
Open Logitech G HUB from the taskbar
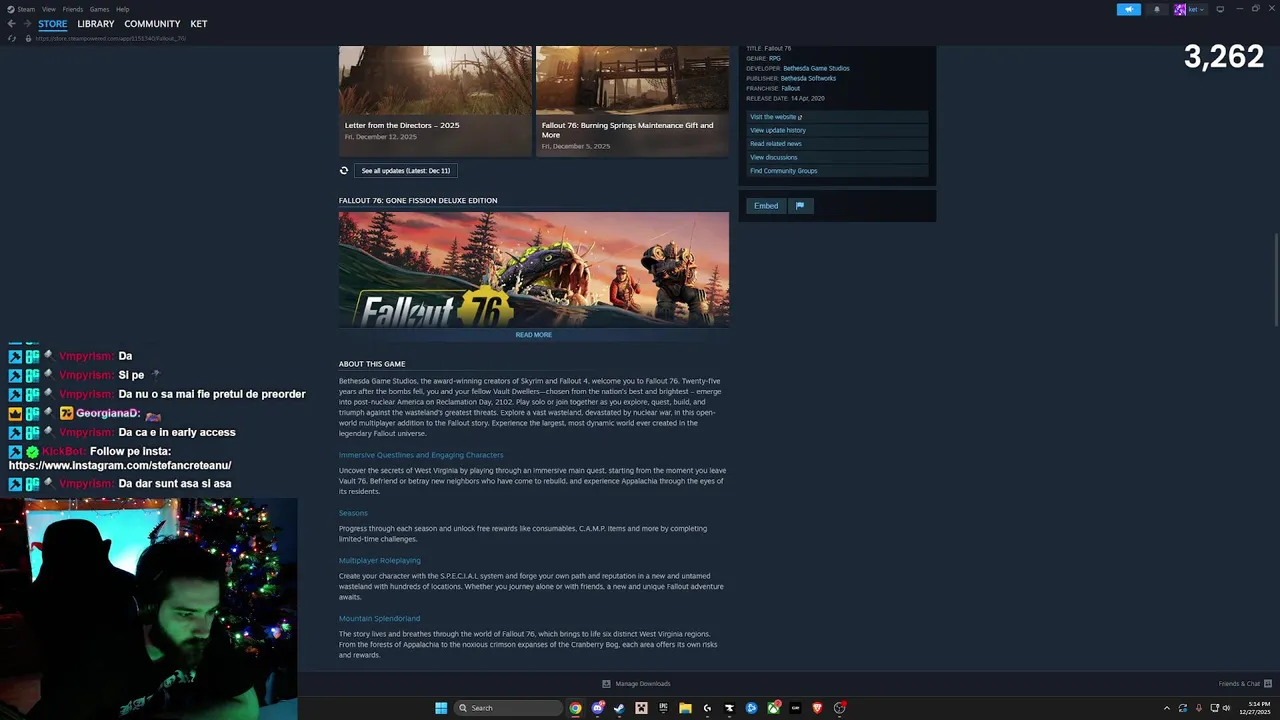click(x=707, y=708)
